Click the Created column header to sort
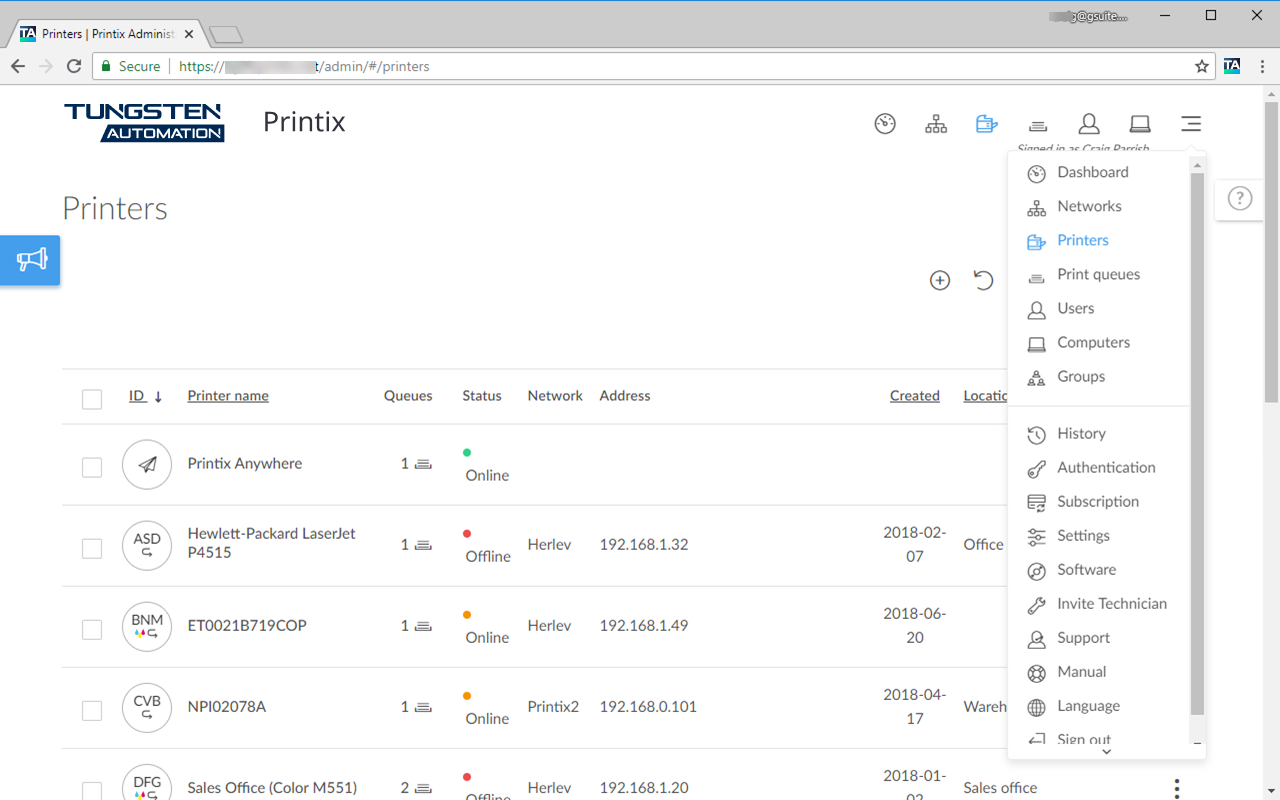Viewport: 1280px width, 800px height. click(914, 395)
